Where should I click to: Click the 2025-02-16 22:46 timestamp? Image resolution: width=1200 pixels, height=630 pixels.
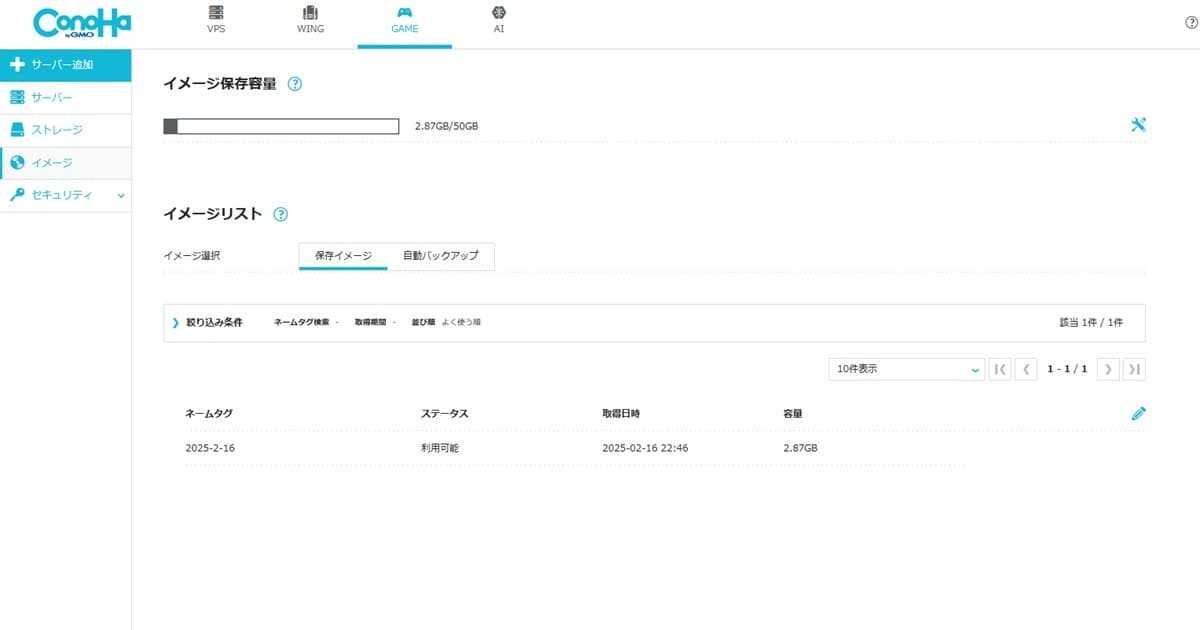645,448
